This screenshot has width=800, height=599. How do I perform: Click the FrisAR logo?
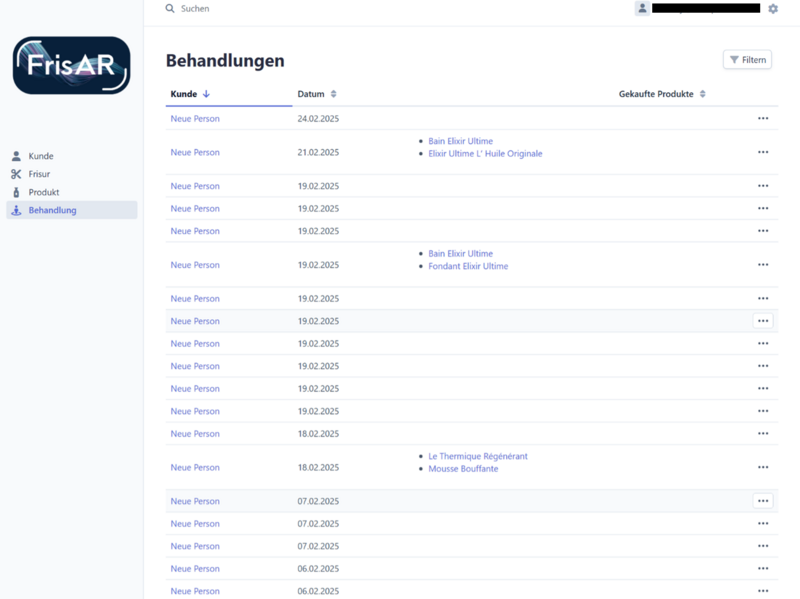tap(71, 66)
